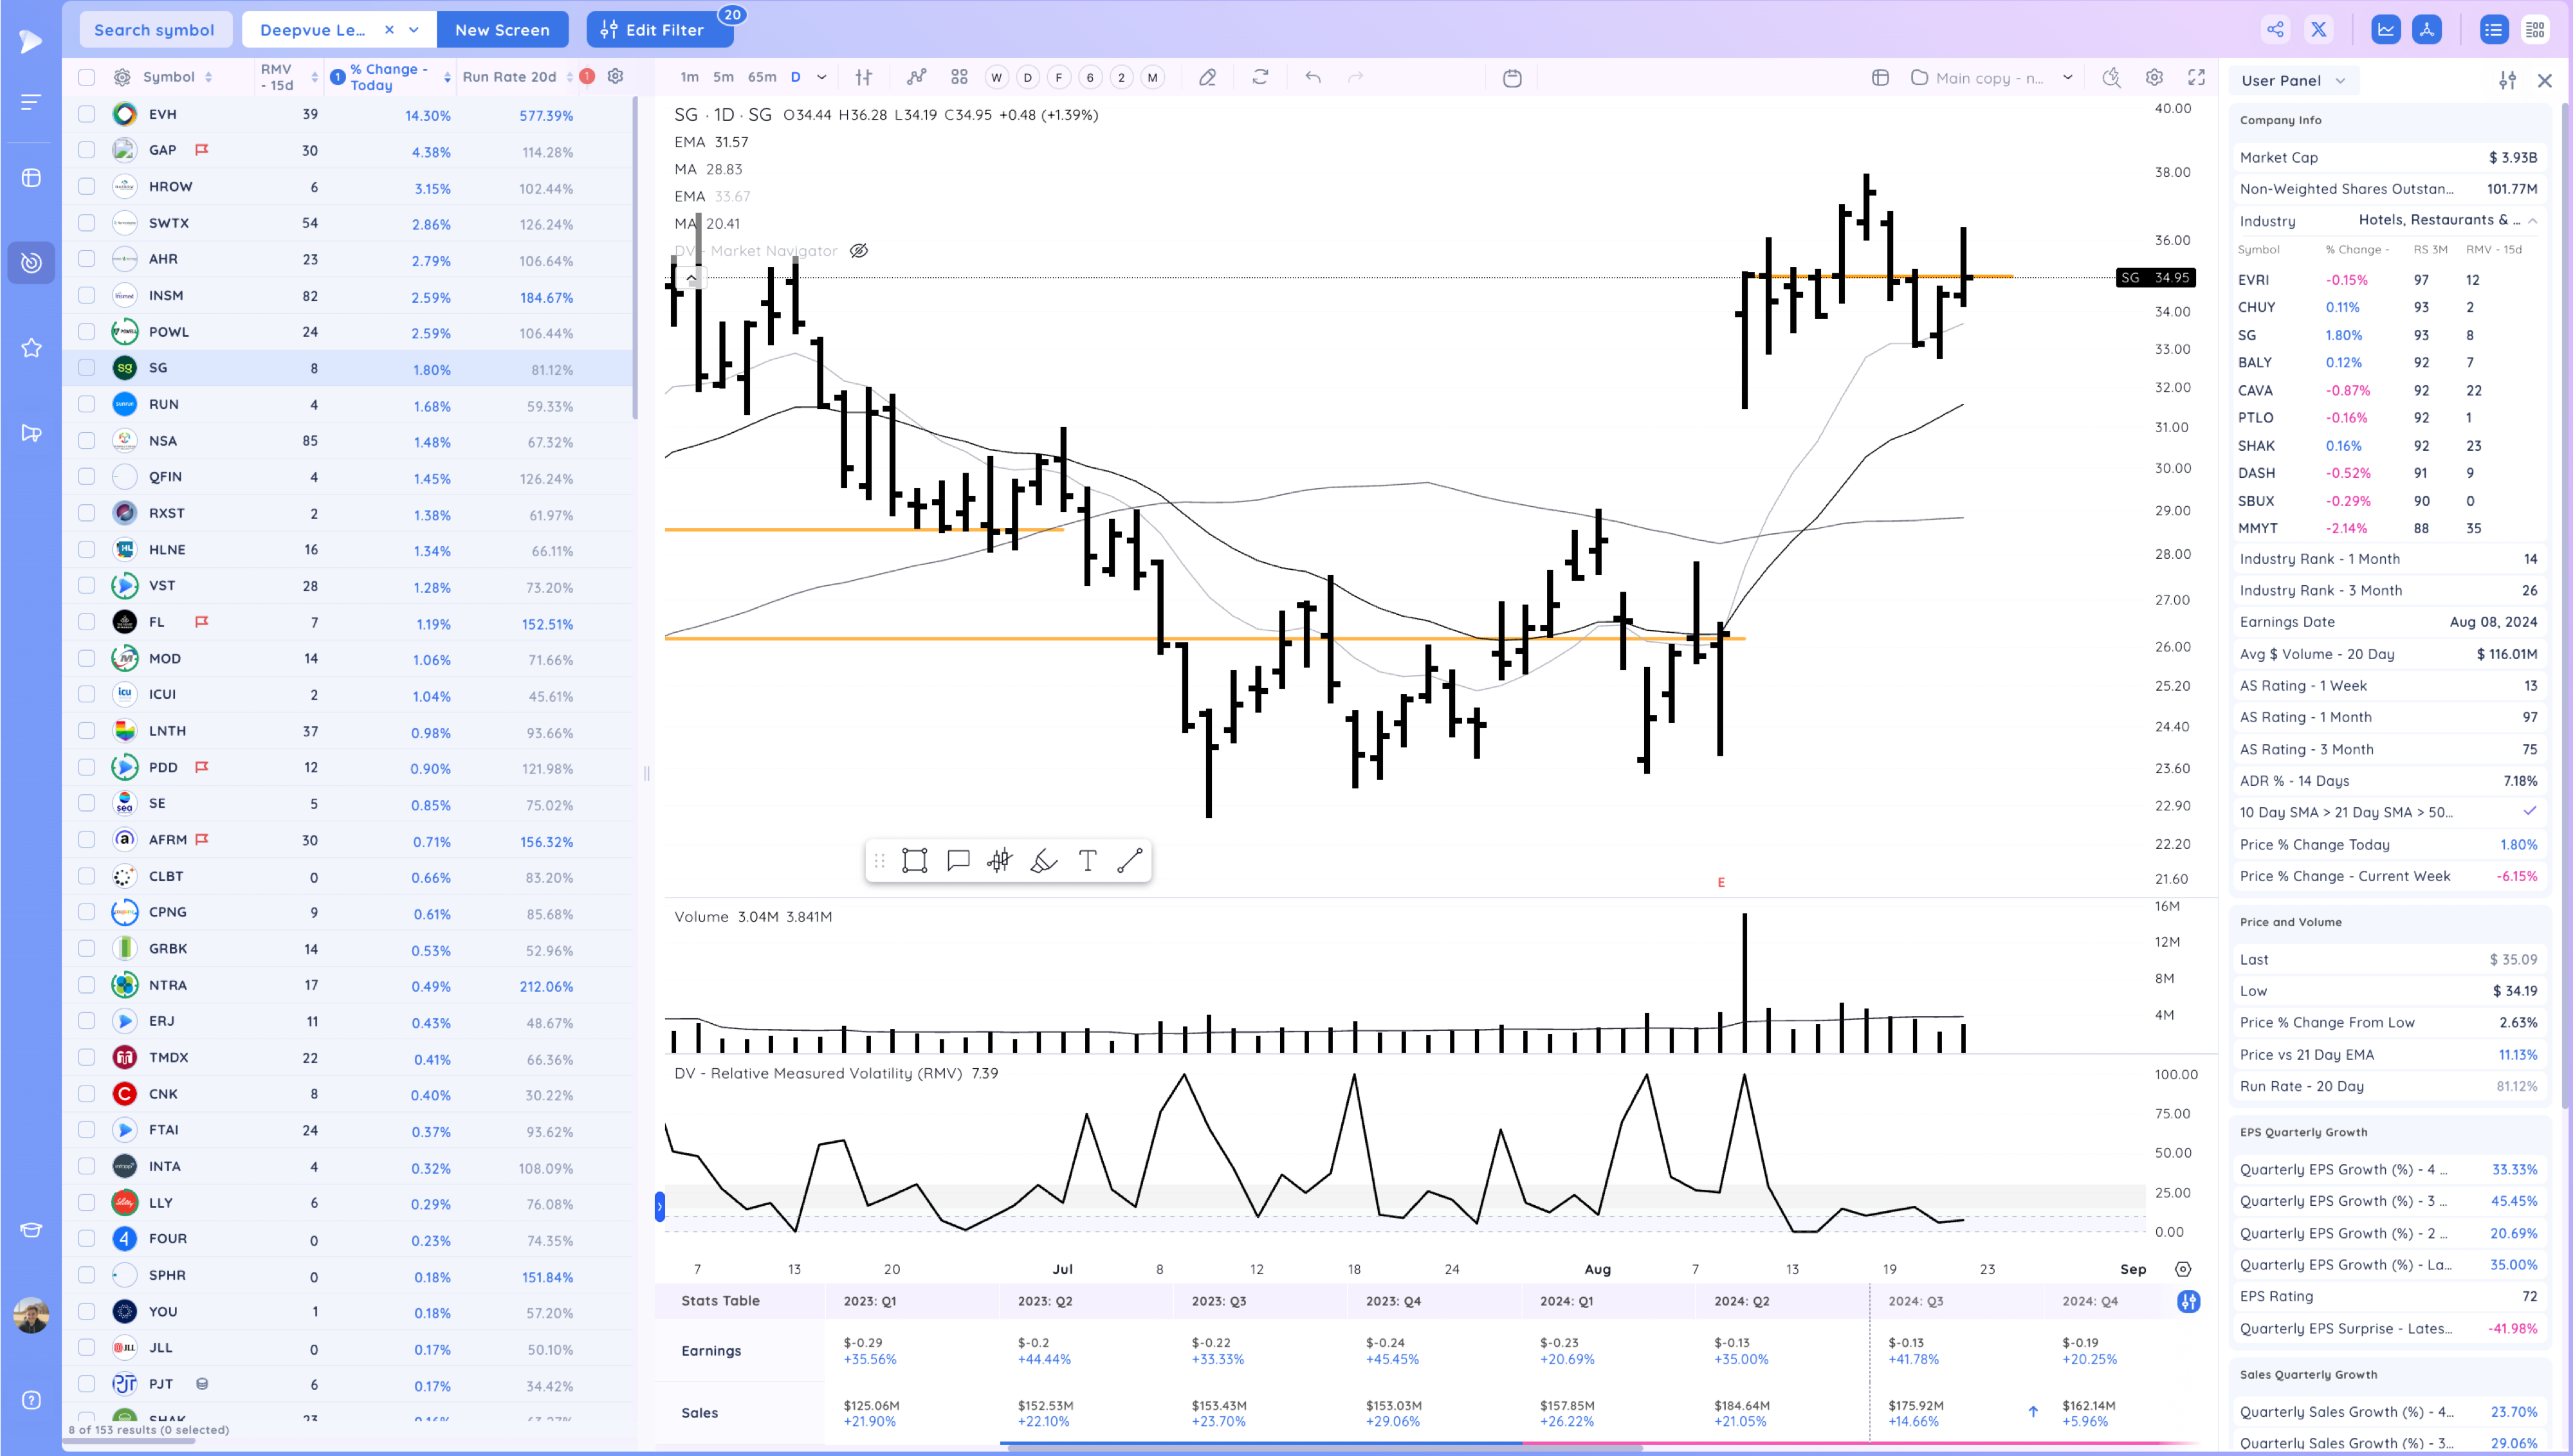Toggle DV Market Navigator visibility eye
The image size is (2573, 1456).
click(x=858, y=251)
